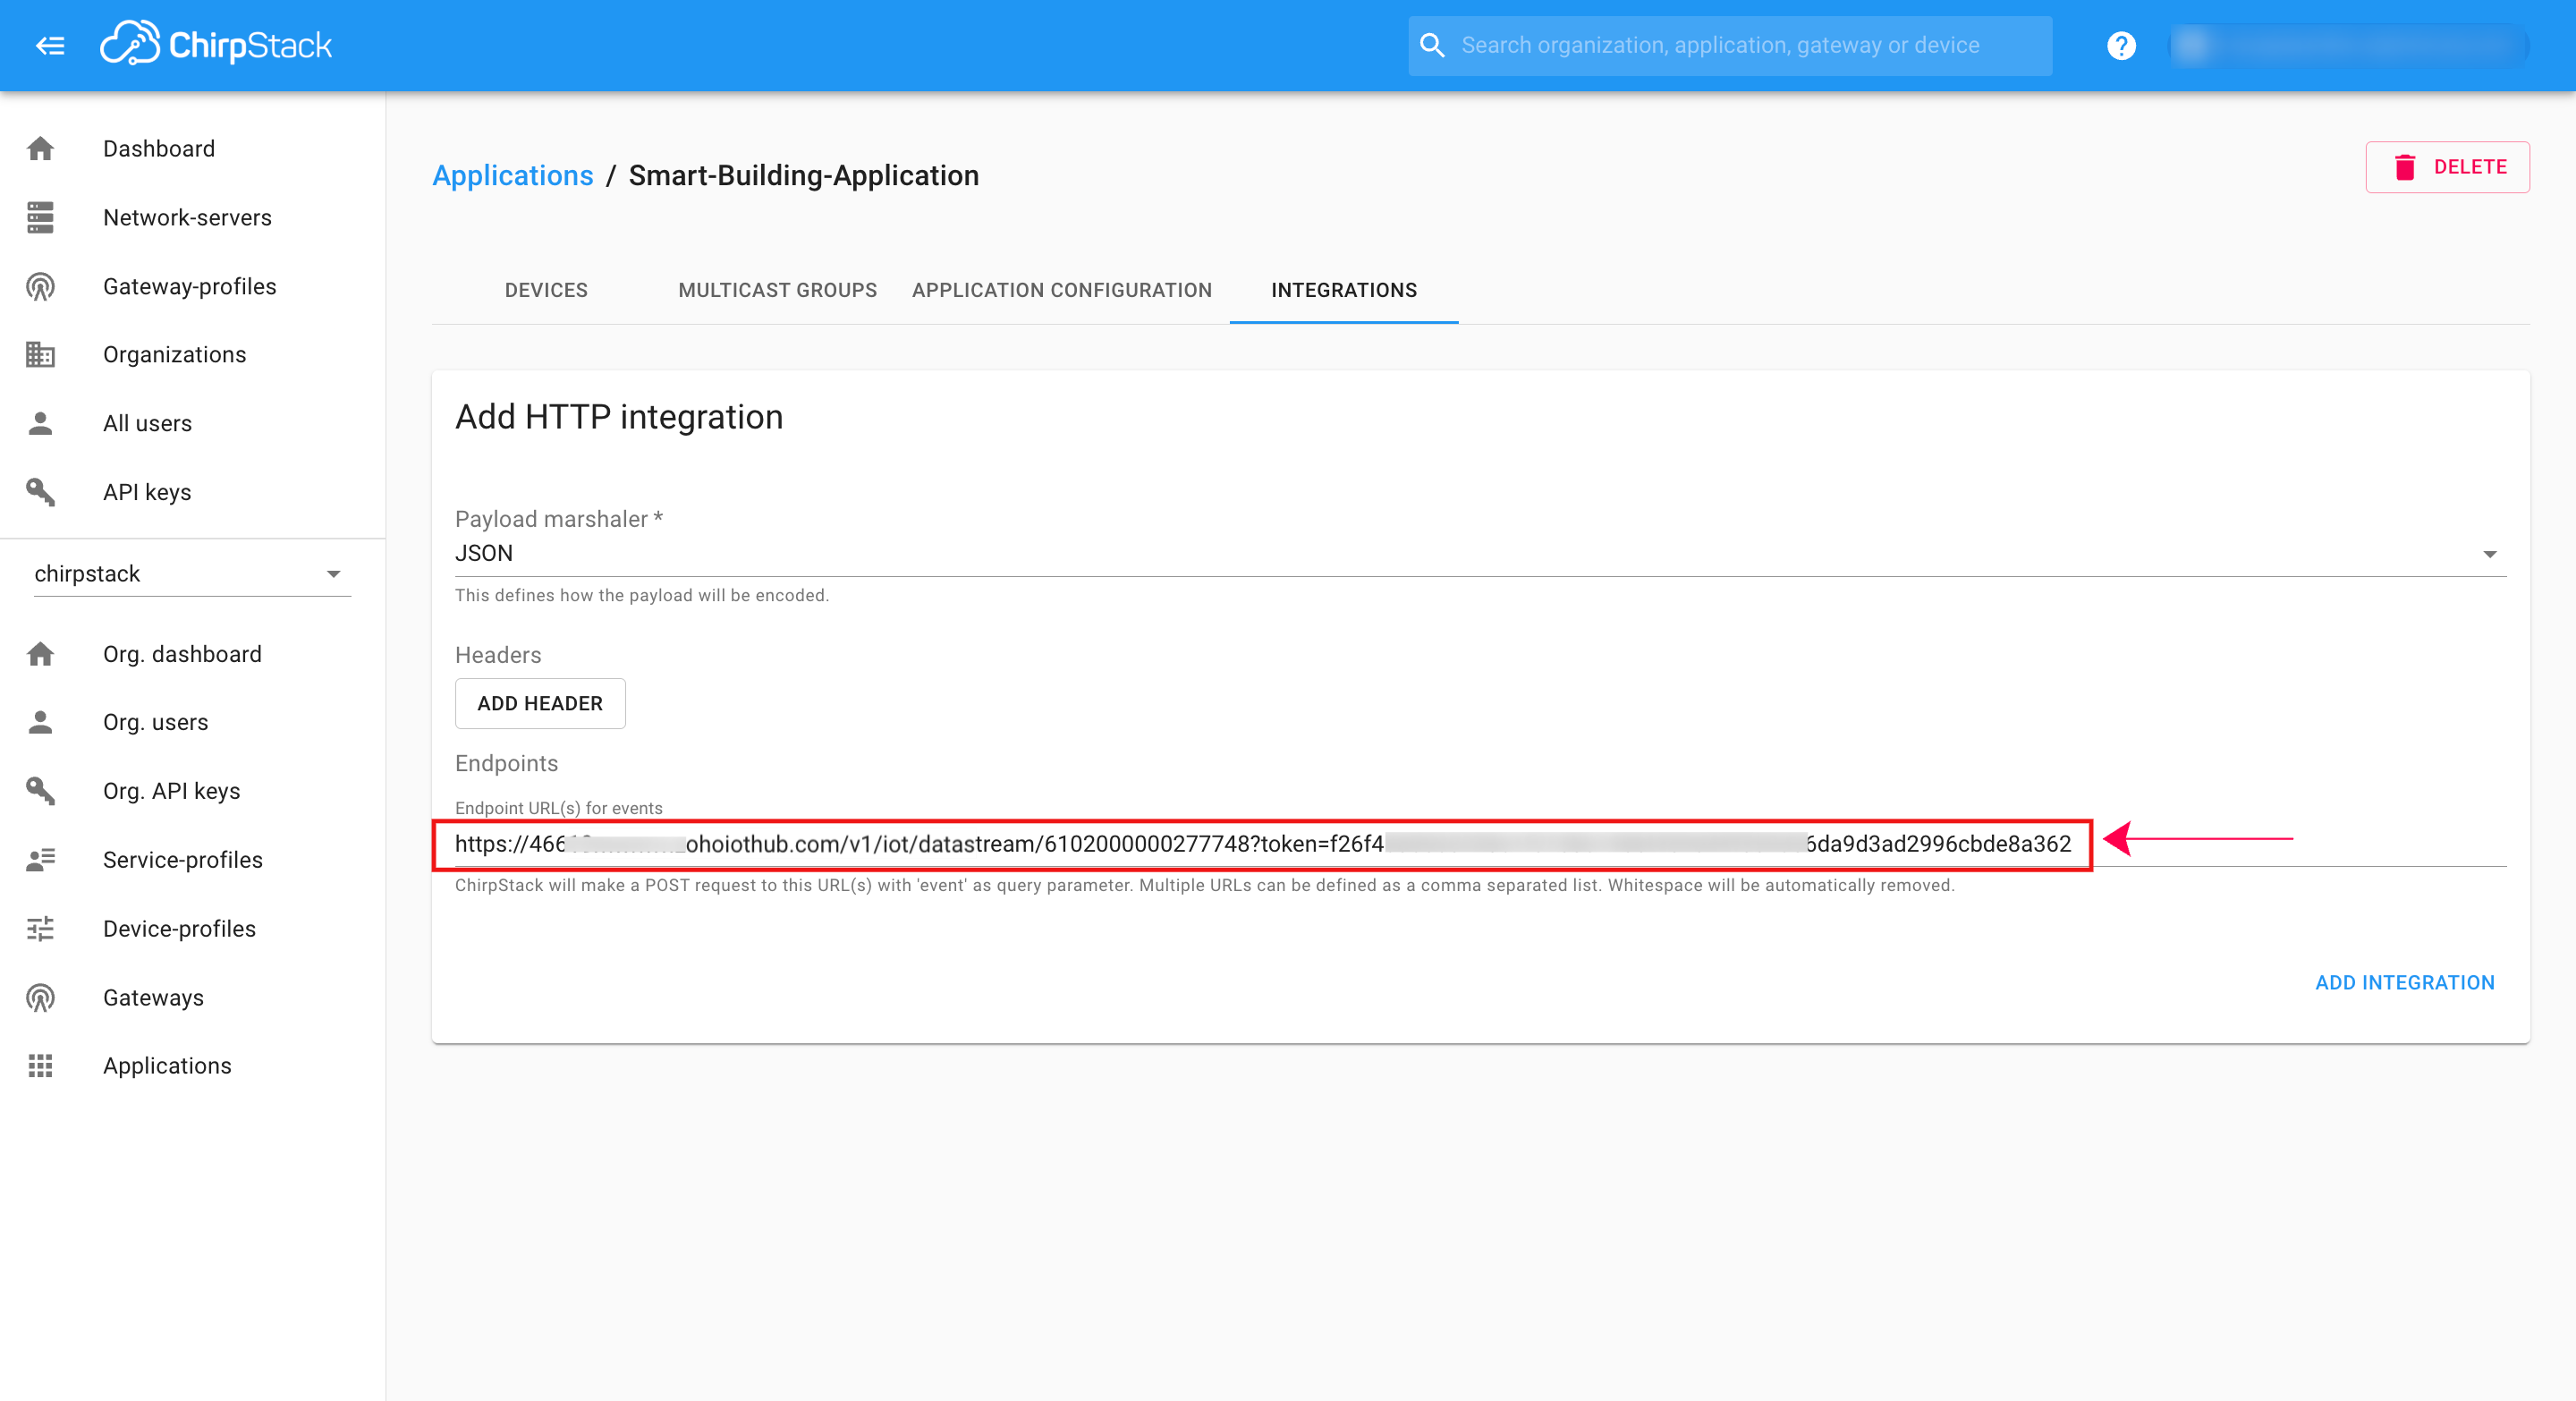Switch to the Devices tab
The image size is (2576, 1401).
coord(546,290)
